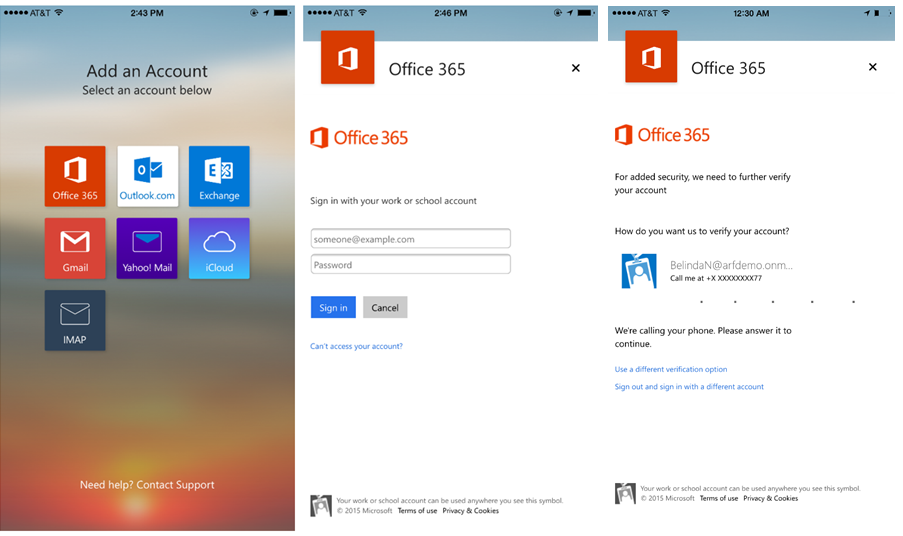Tap the Wi-Fi icon on Add an Account status bar
Viewport: 903px width, 536px height.
tap(58, 13)
